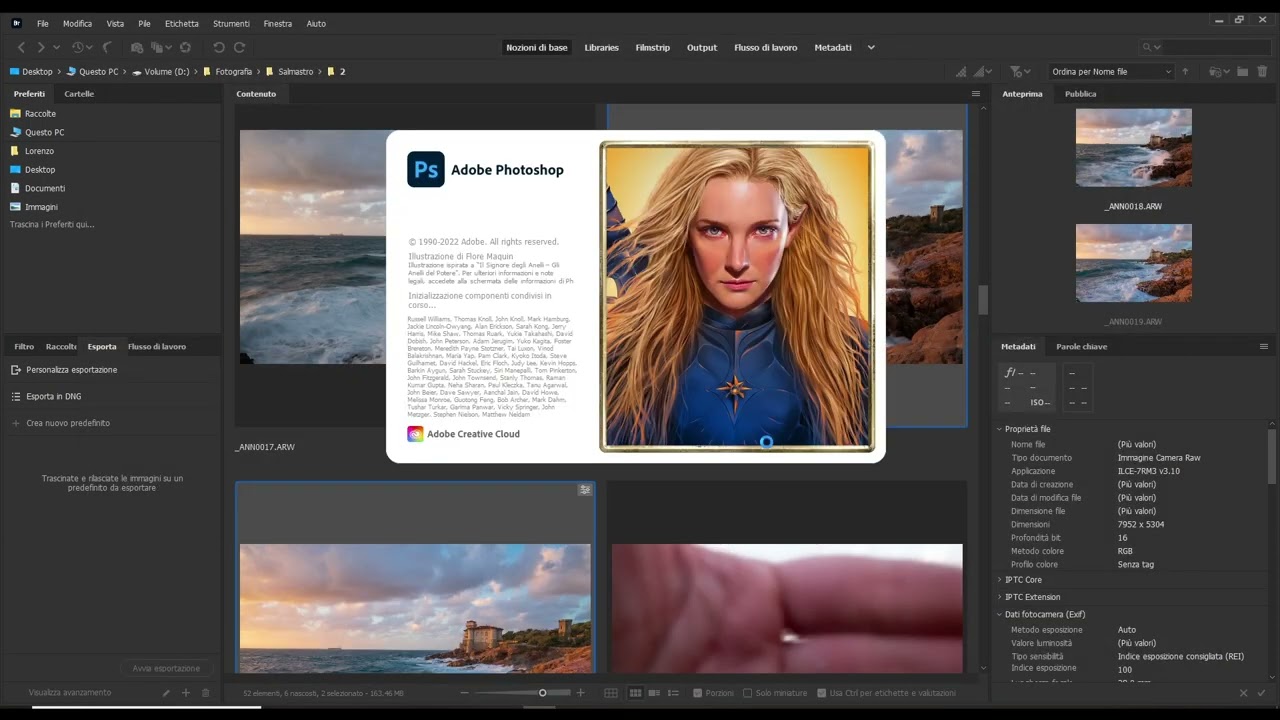
Task: Open the File menu
Action: 42,23
